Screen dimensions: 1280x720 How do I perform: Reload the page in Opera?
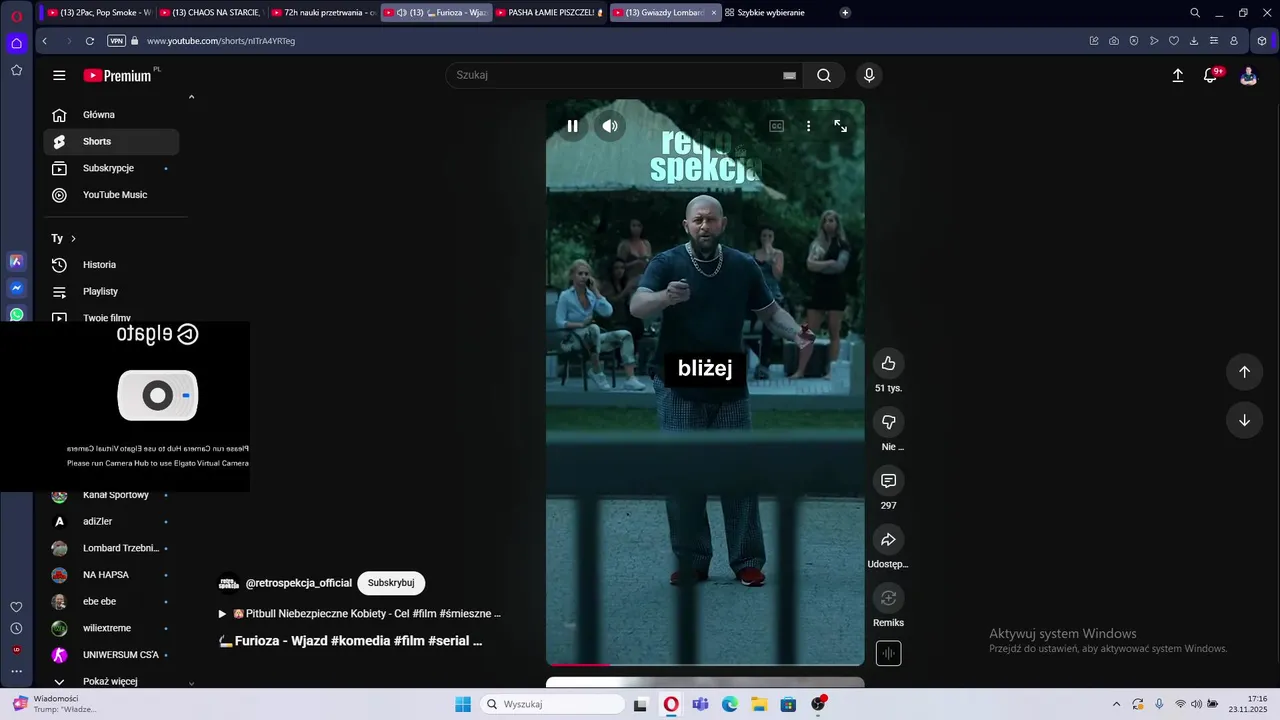click(x=90, y=41)
